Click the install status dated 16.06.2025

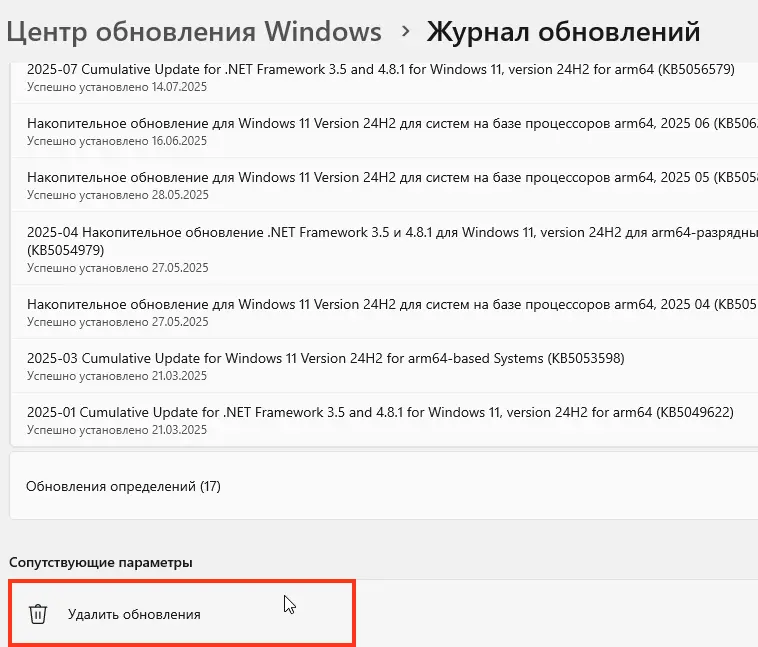pyautogui.click(x=117, y=141)
